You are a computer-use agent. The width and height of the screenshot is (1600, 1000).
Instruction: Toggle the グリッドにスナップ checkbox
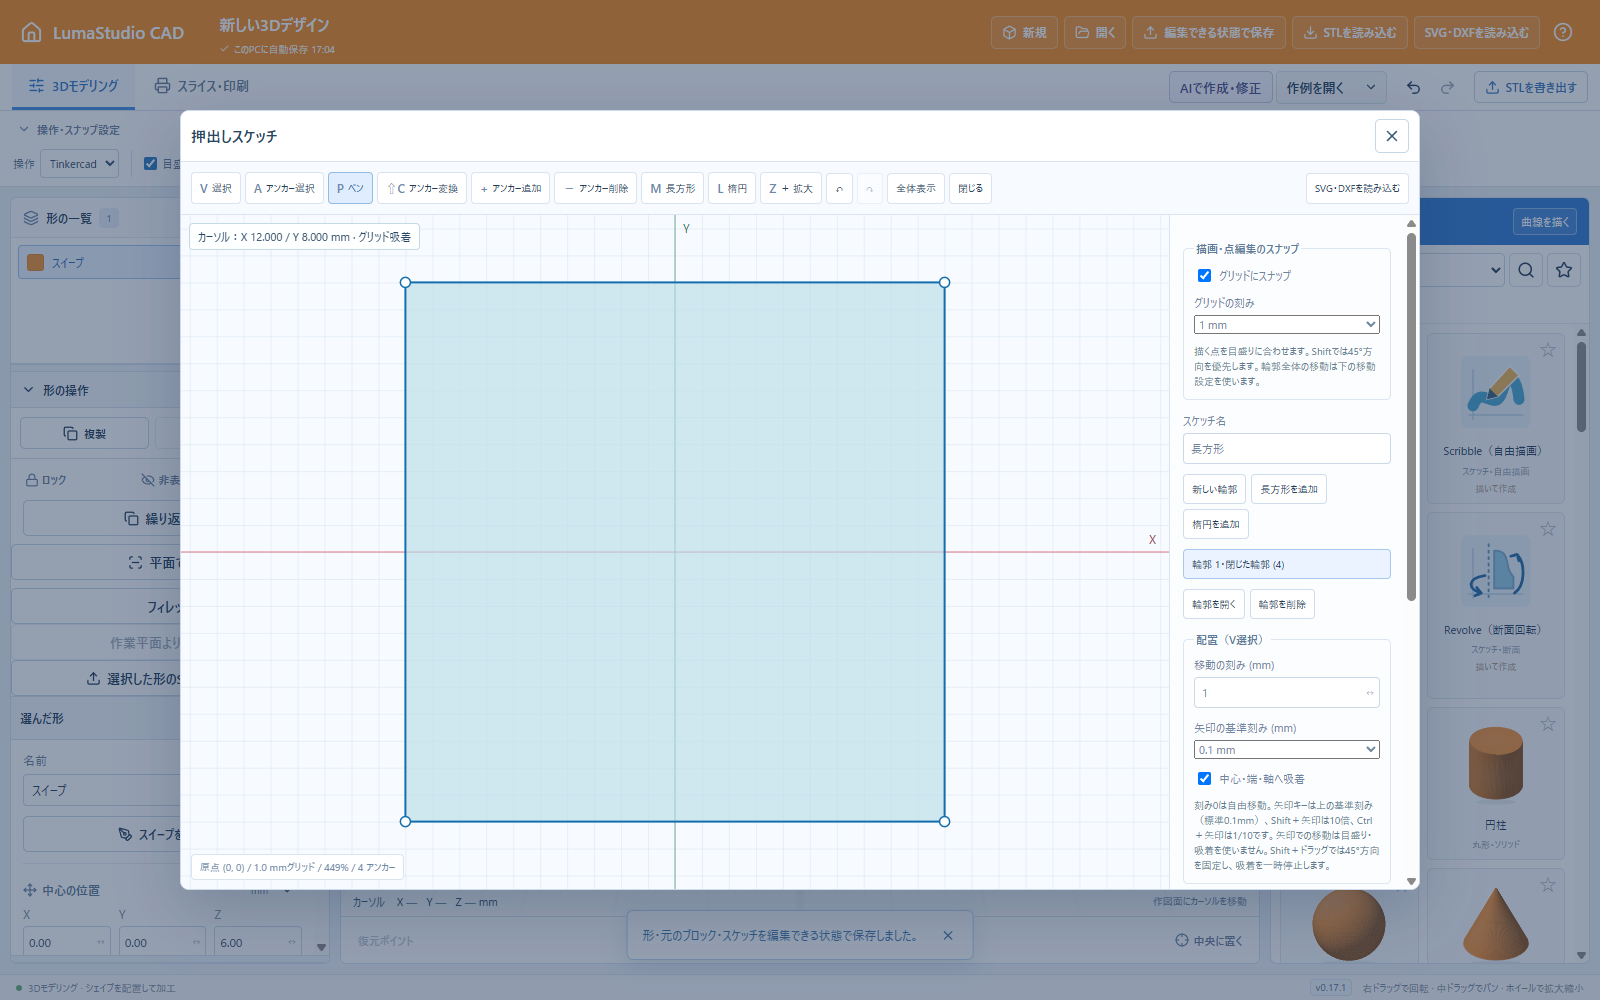pos(1204,275)
